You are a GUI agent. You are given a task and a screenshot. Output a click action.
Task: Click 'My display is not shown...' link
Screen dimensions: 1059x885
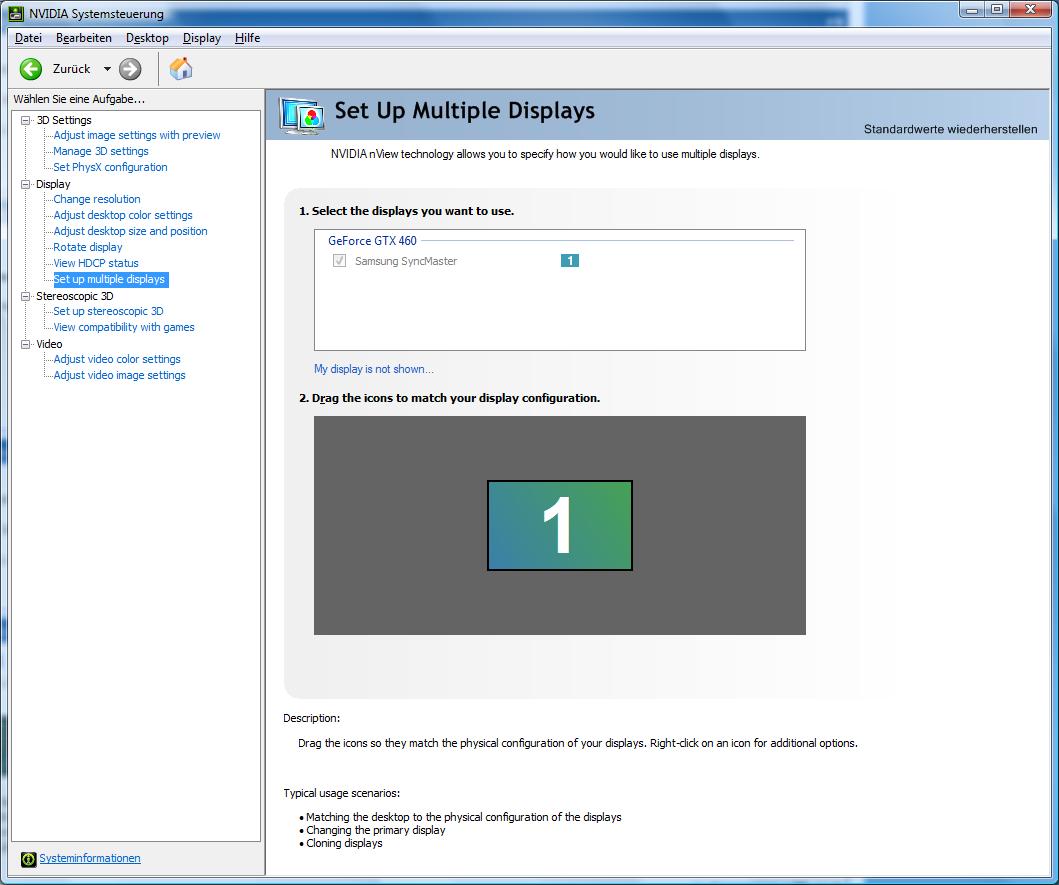(373, 369)
